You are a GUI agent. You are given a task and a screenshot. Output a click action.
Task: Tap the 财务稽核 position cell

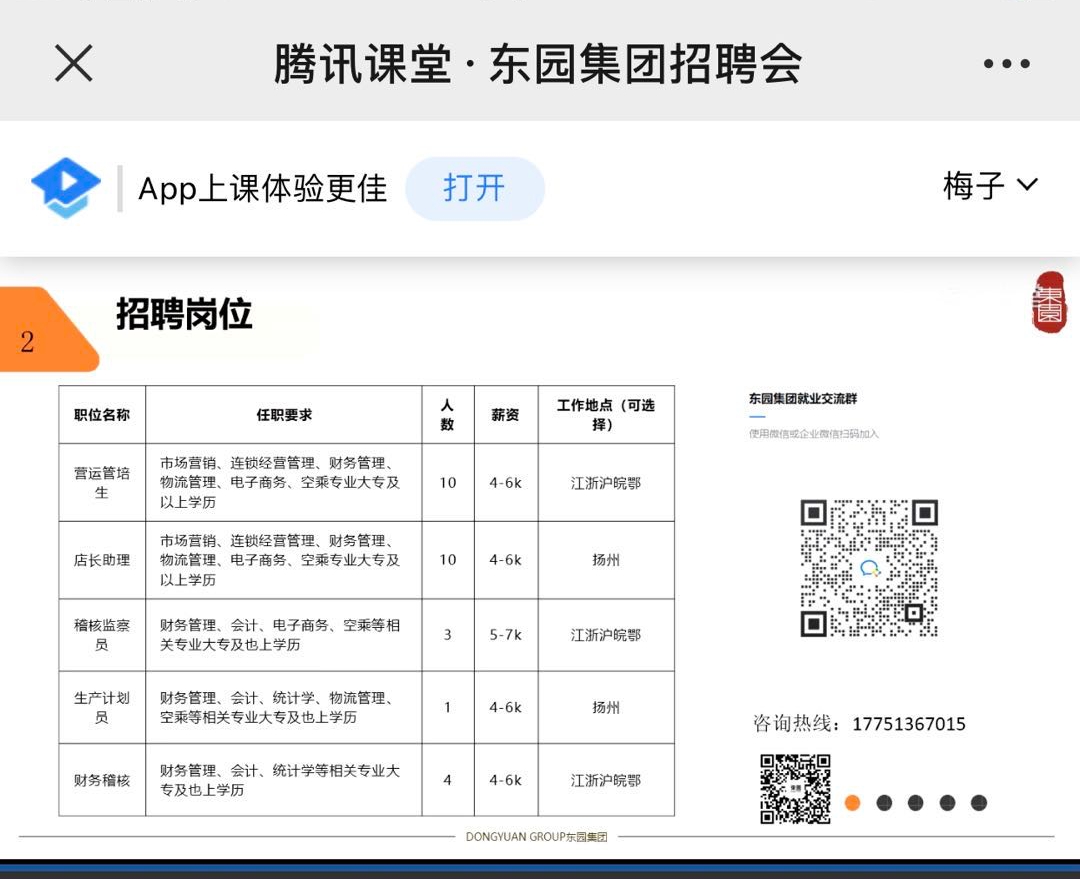(102, 780)
